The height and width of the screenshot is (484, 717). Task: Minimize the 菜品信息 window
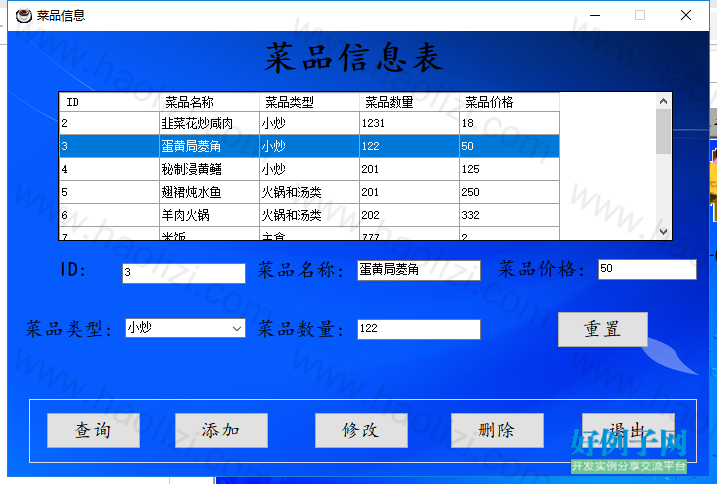[x=595, y=16]
